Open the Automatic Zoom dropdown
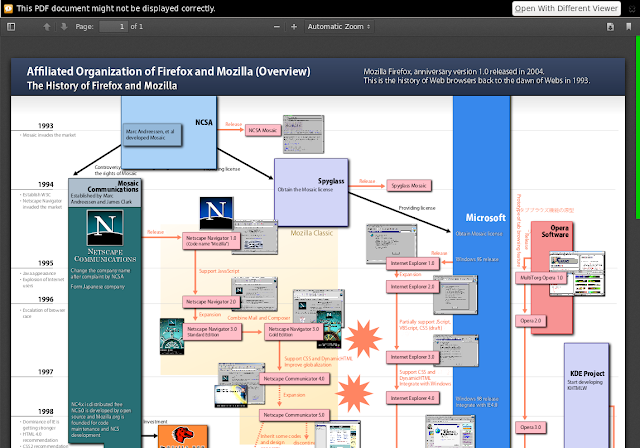The height and width of the screenshot is (448, 640). click(x=339, y=27)
